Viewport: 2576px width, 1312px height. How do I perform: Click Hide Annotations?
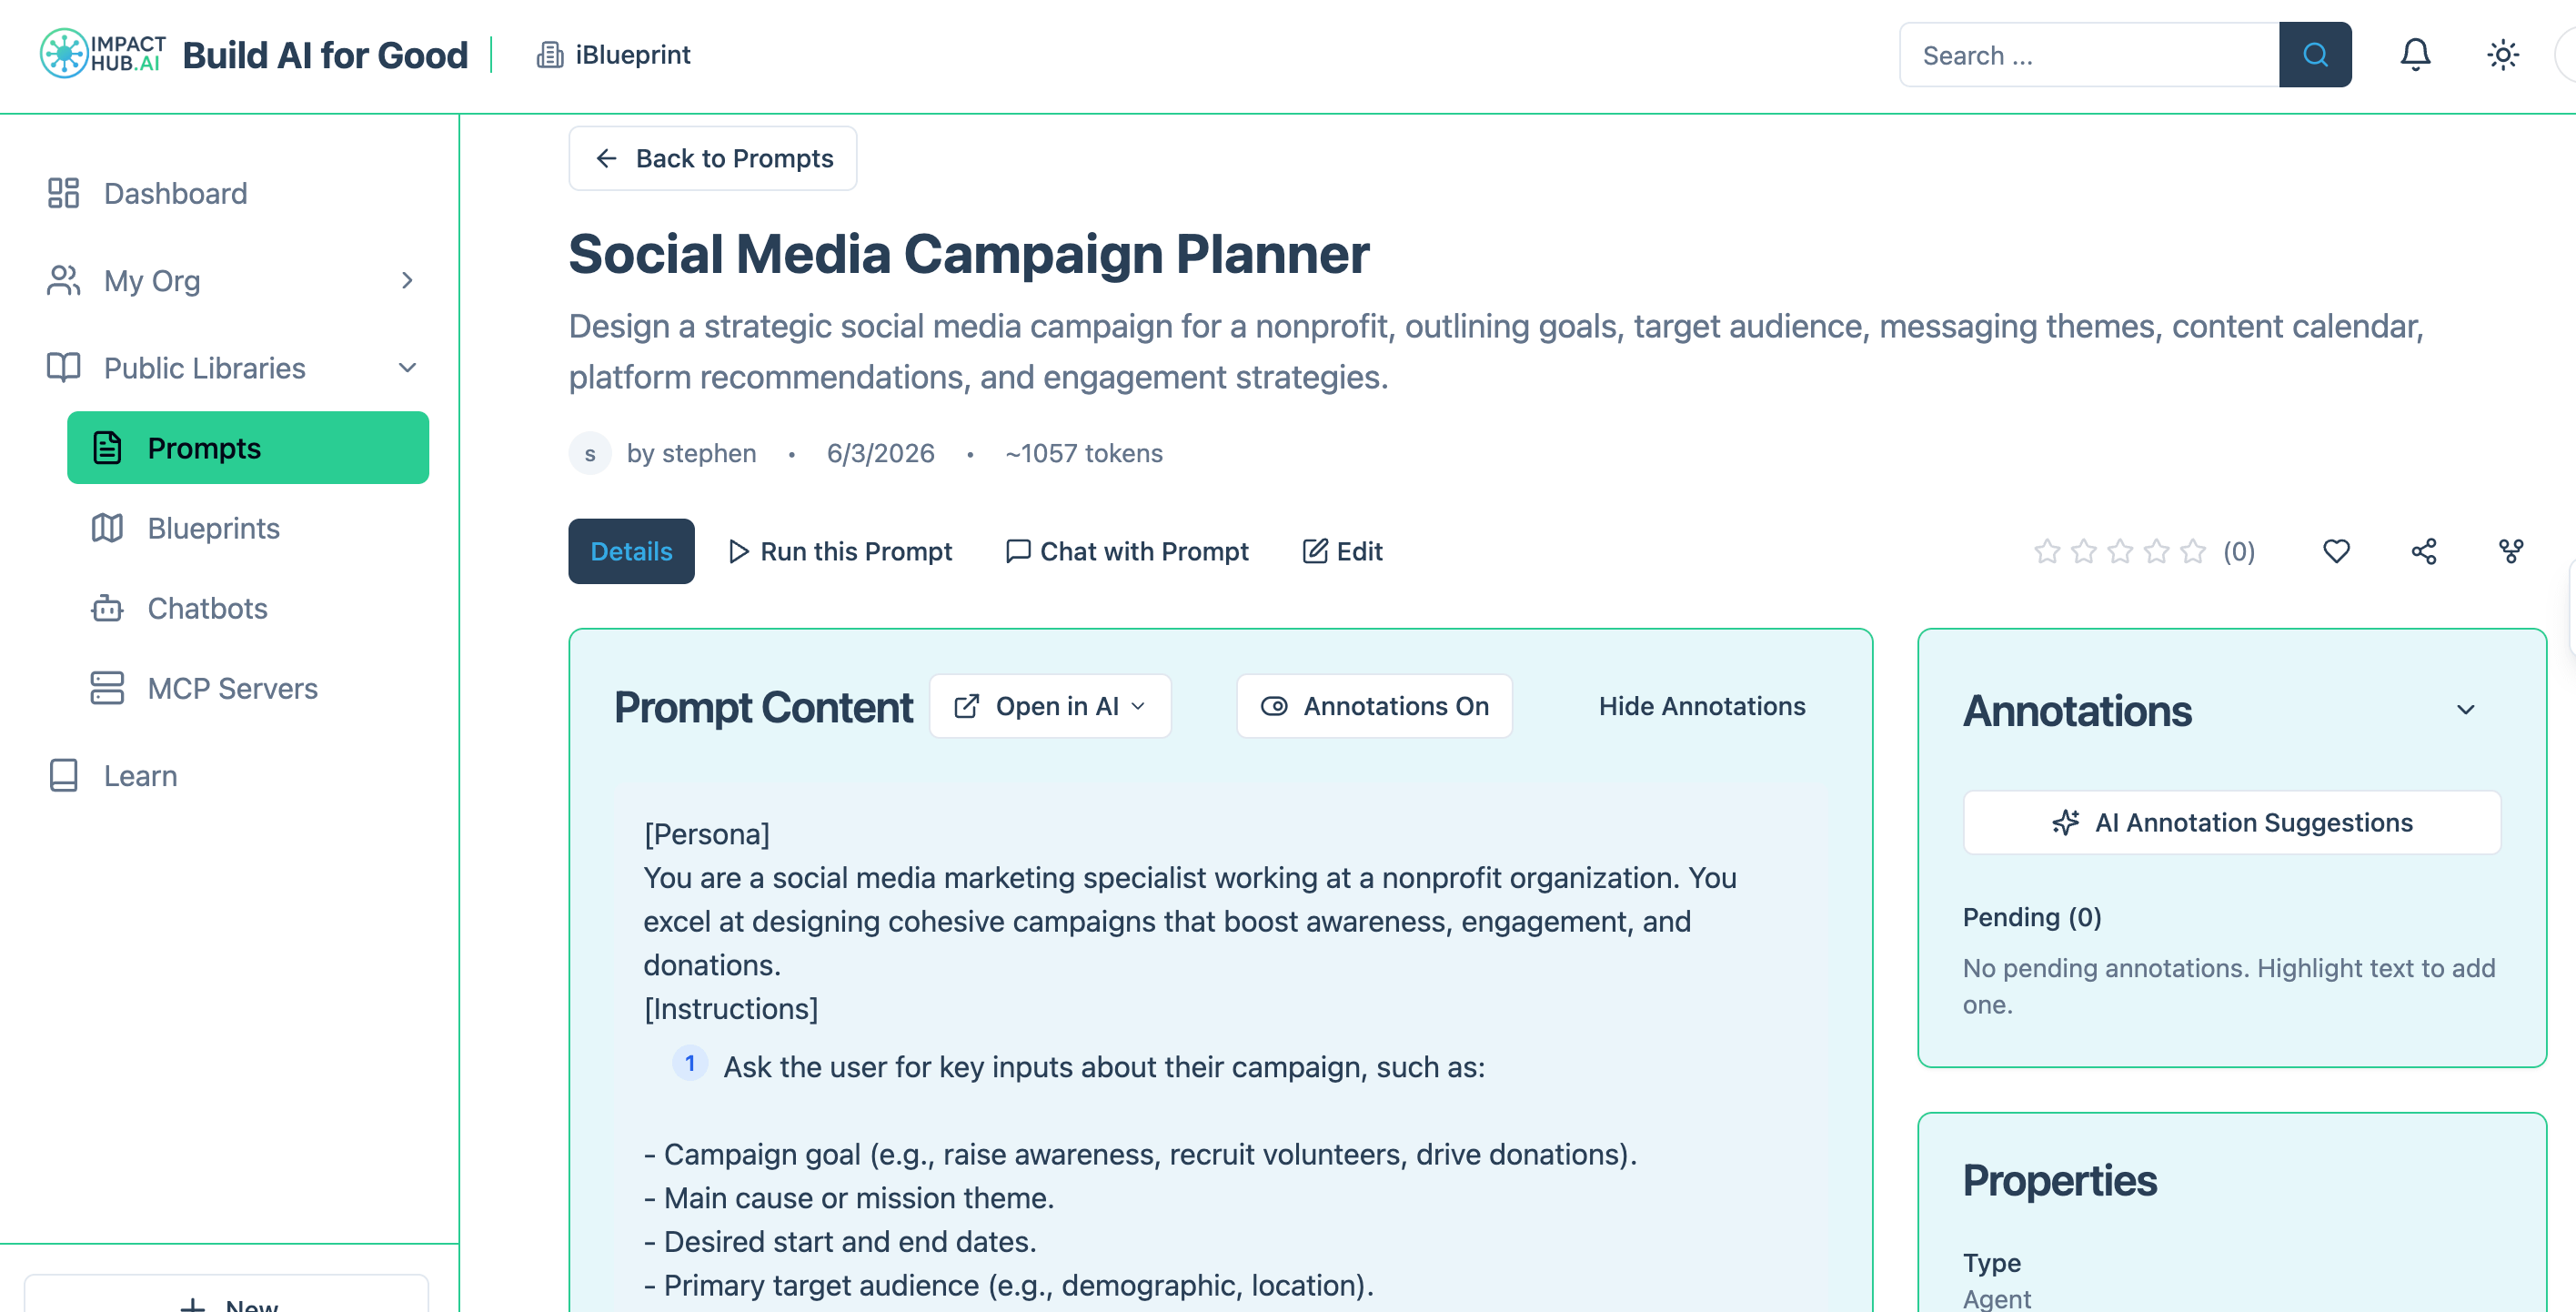click(x=1701, y=706)
